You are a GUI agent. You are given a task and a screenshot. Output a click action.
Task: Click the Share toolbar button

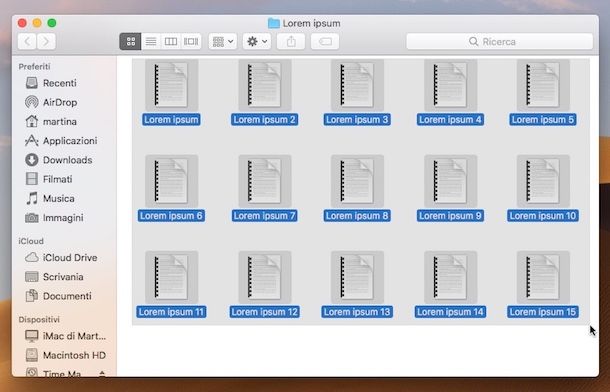[x=291, y=41]
